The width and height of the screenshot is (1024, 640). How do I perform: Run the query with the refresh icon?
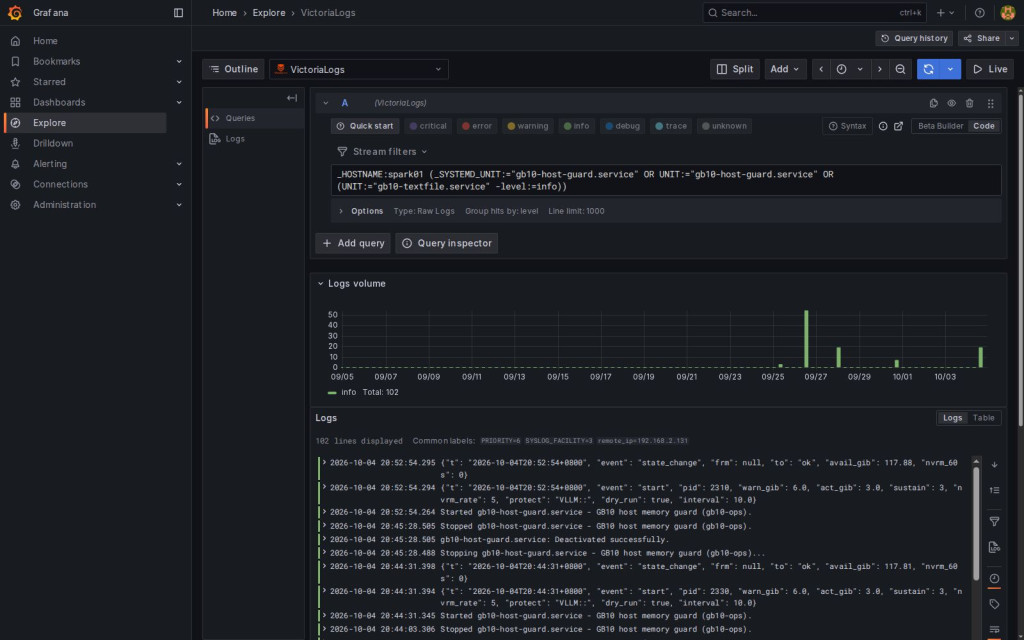[x=928, y=69]
